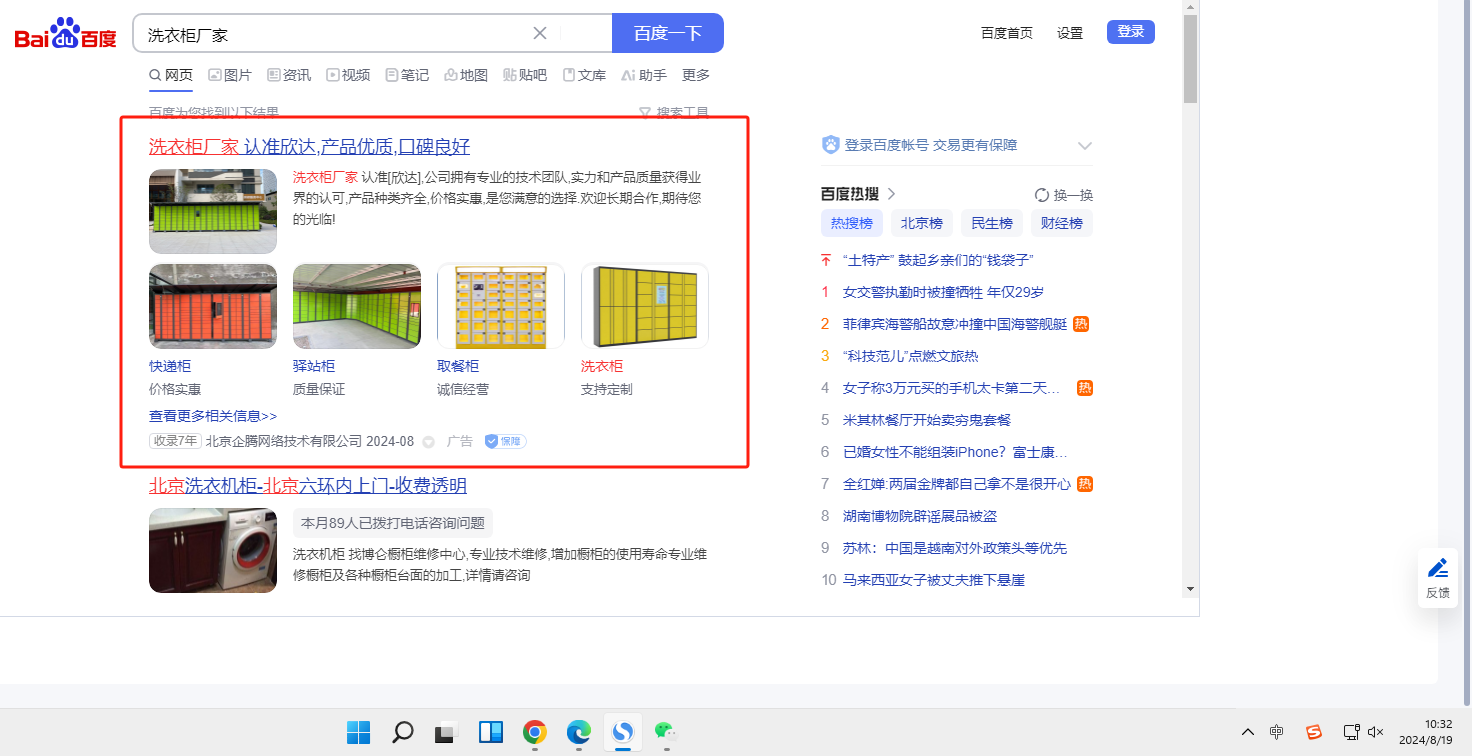
Task: Open the Ai 助手 tab
Action: pyautogui.click(x=644, y=75)
